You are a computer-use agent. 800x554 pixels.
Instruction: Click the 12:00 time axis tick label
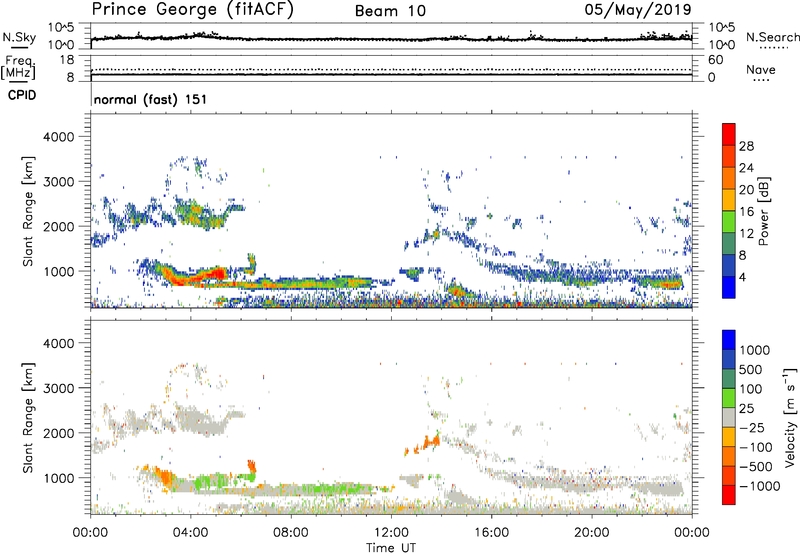point(391,533)
